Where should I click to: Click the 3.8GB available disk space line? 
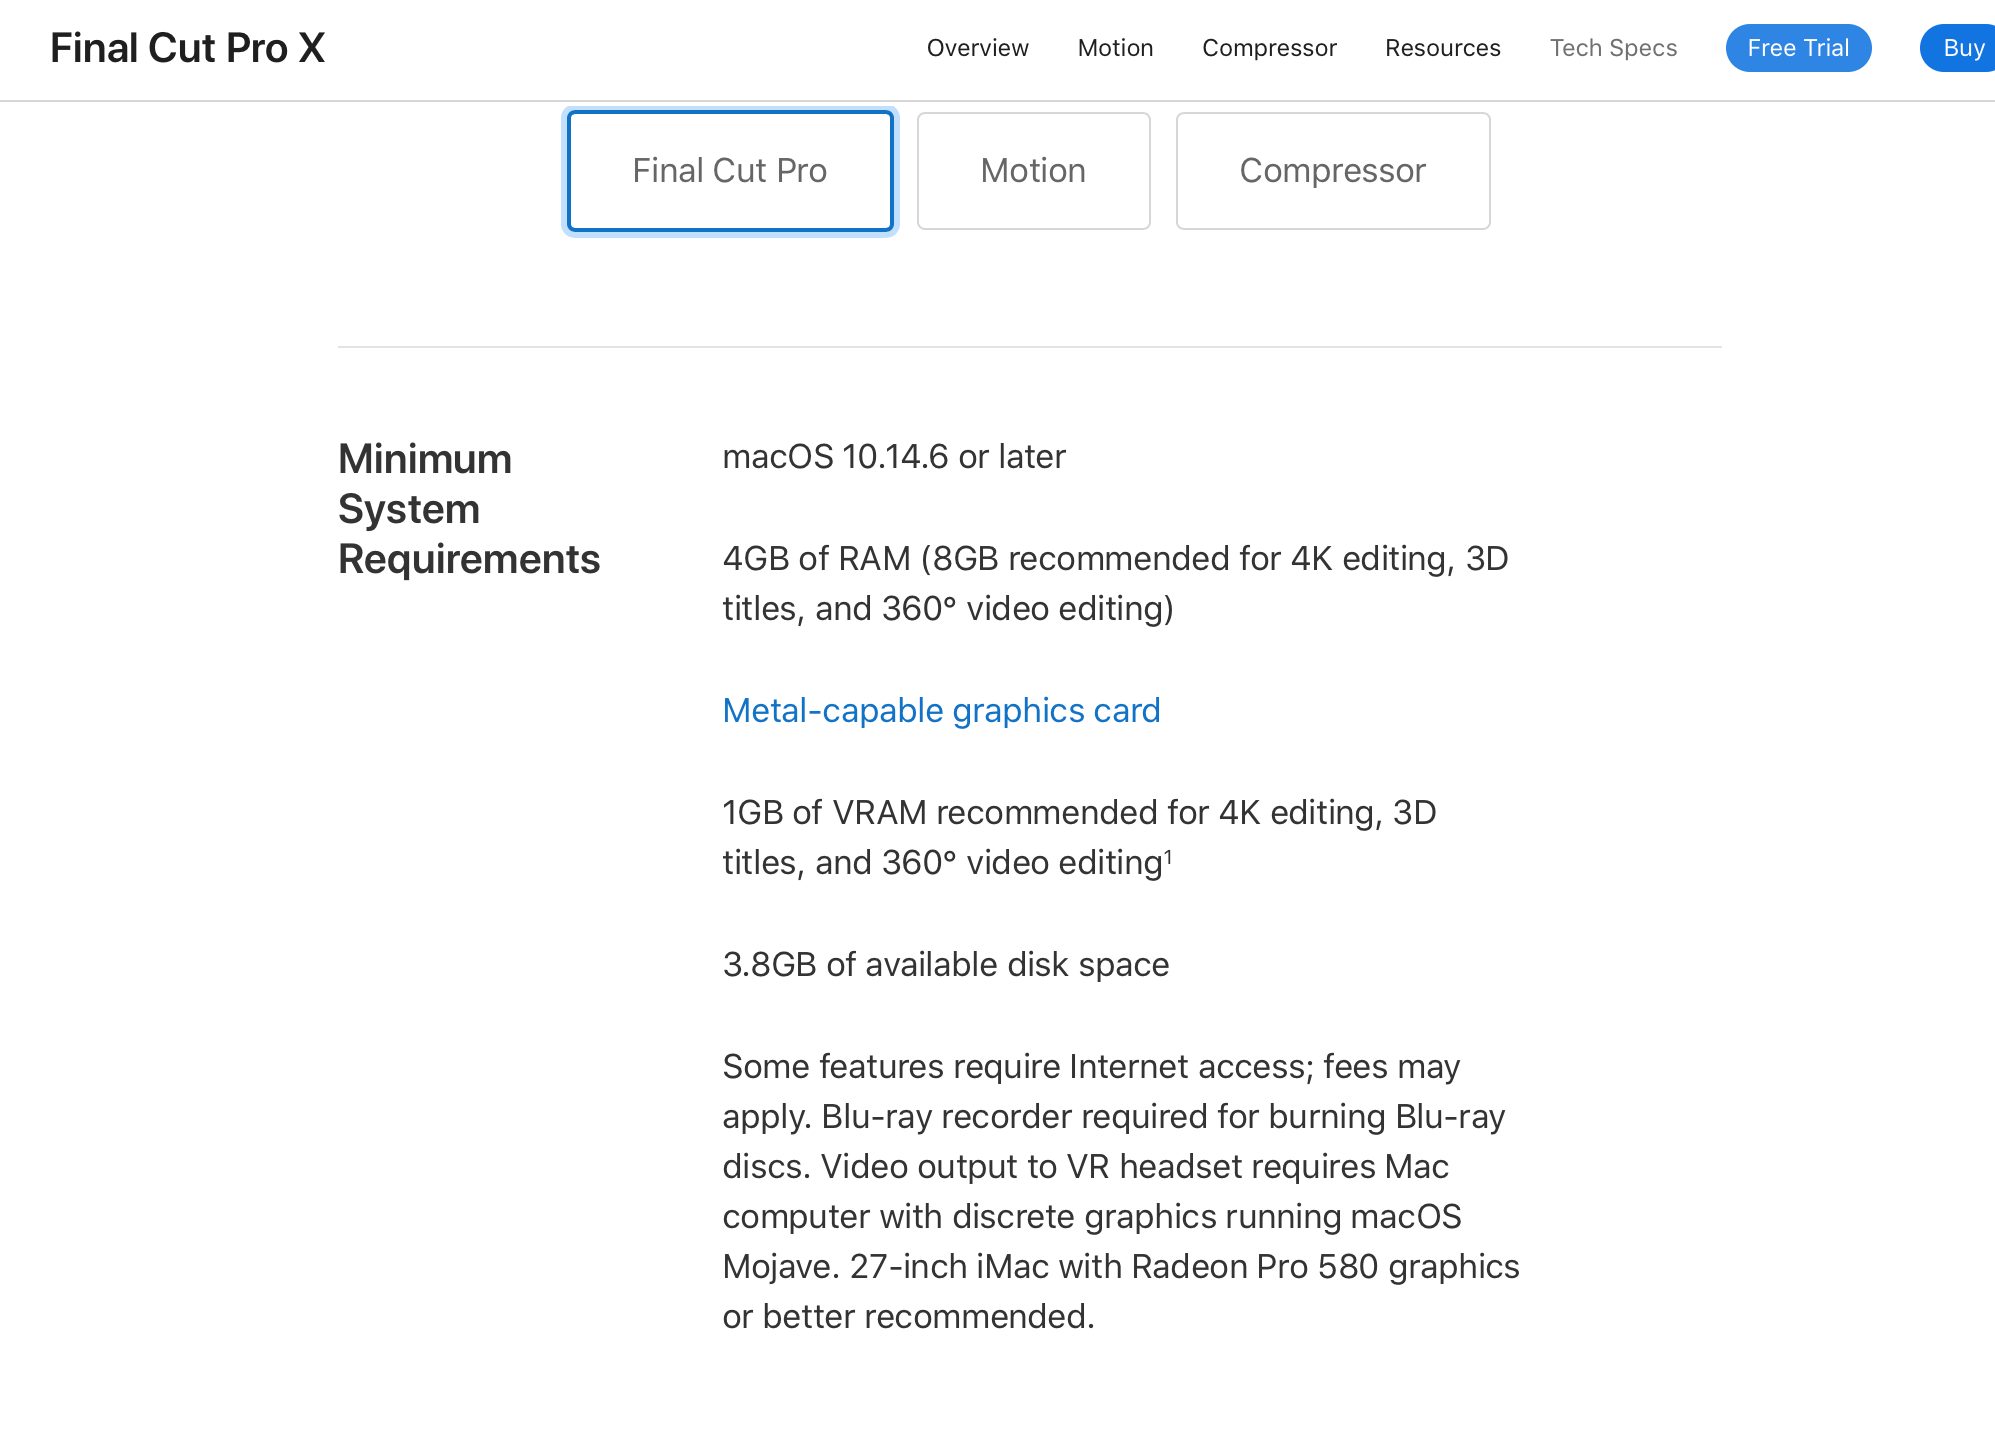(x=945, y=964)
